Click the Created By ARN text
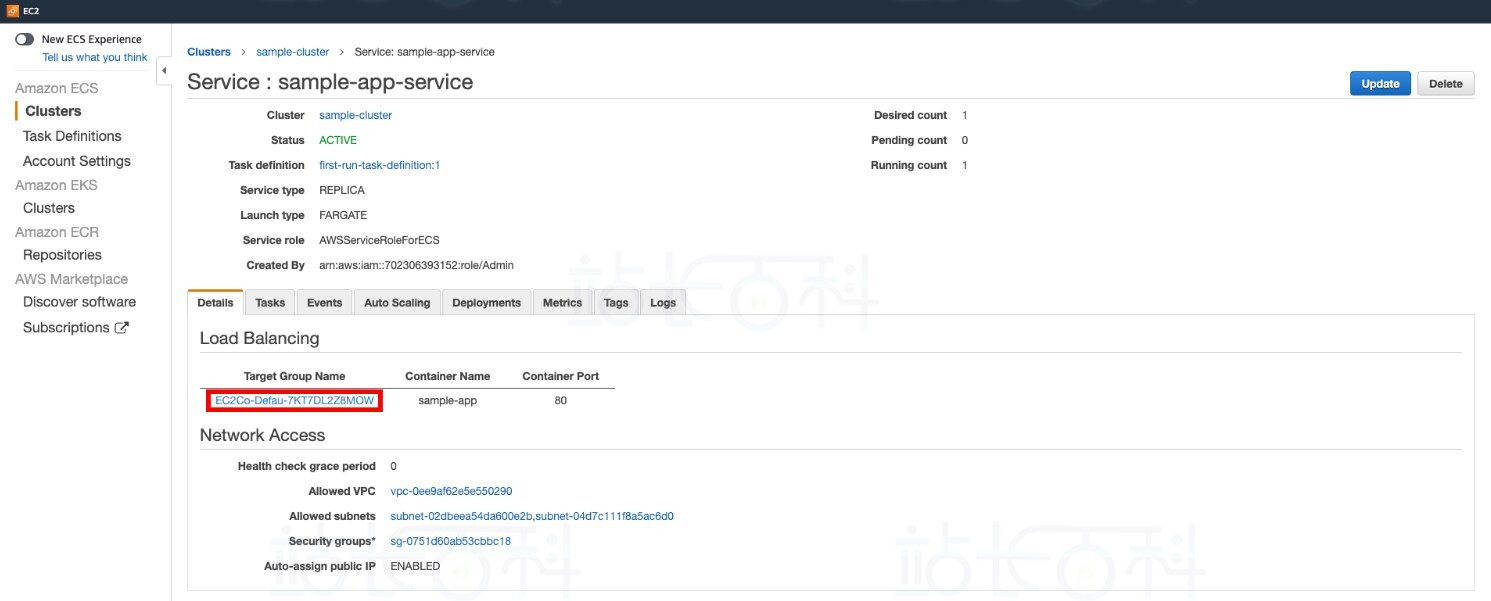This screenshot has width=1491, height=601. point(416,265)
